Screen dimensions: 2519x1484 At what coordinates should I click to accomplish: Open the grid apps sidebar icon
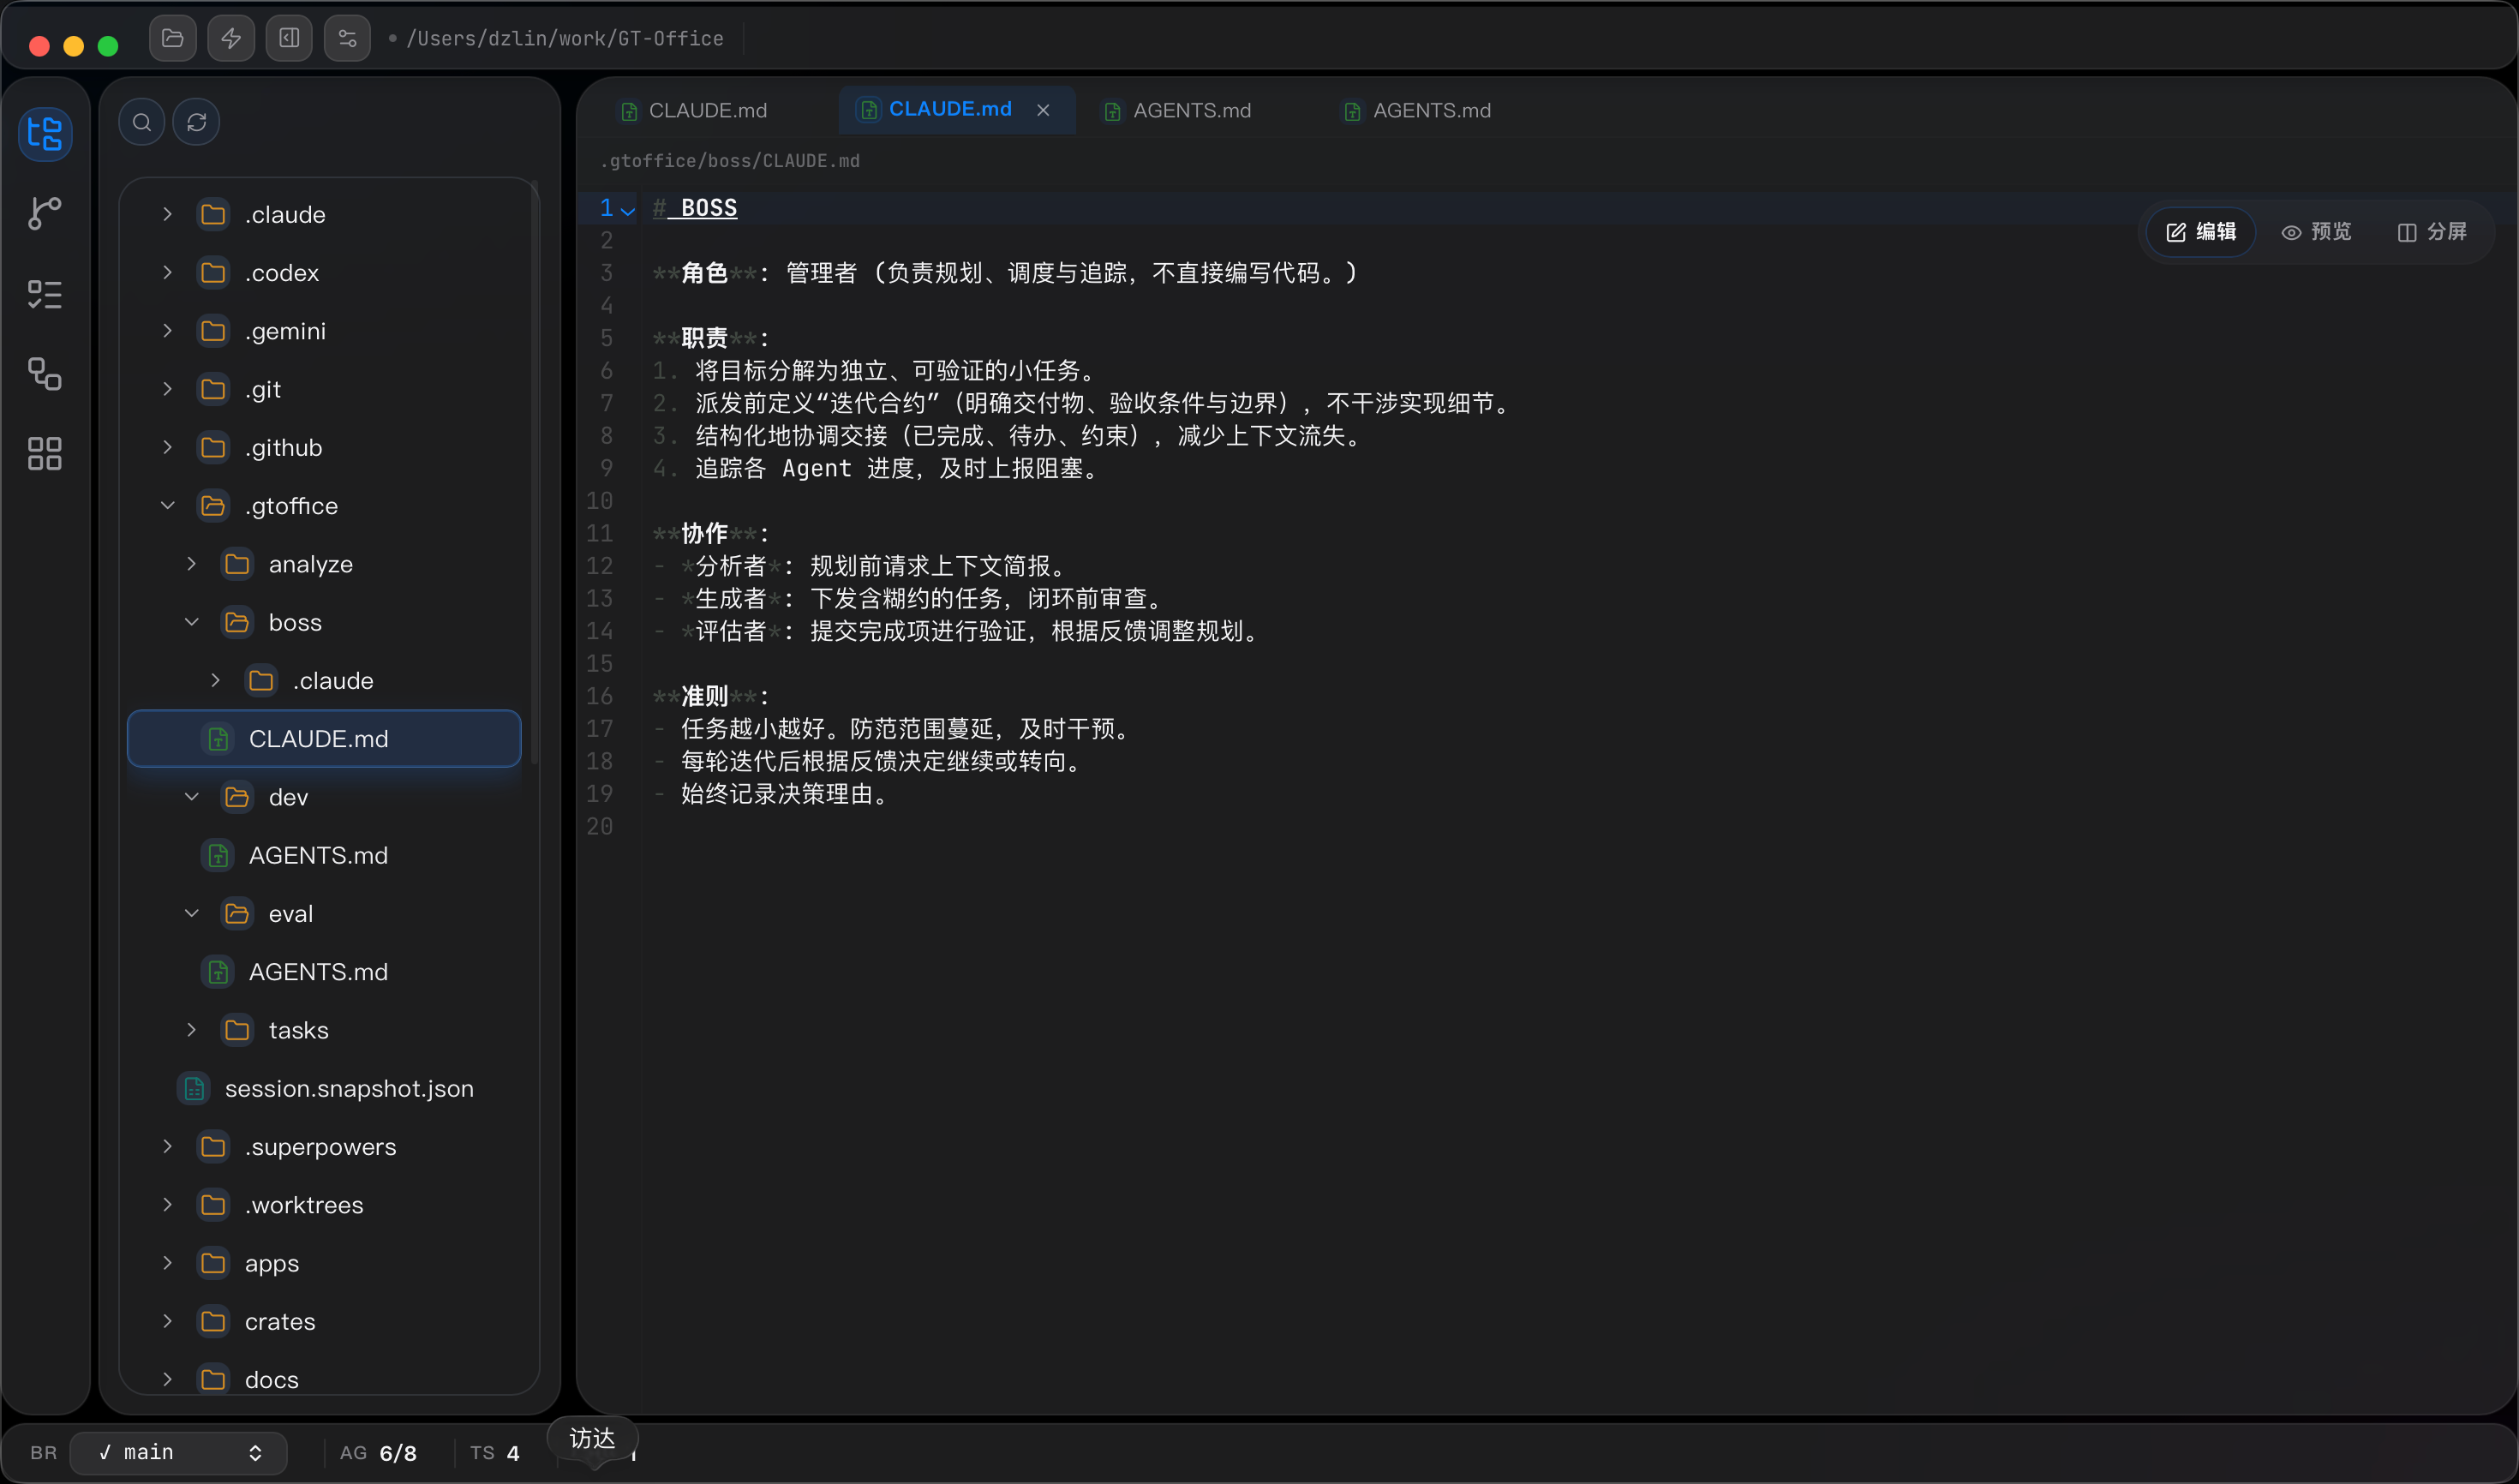coord(45,454)
